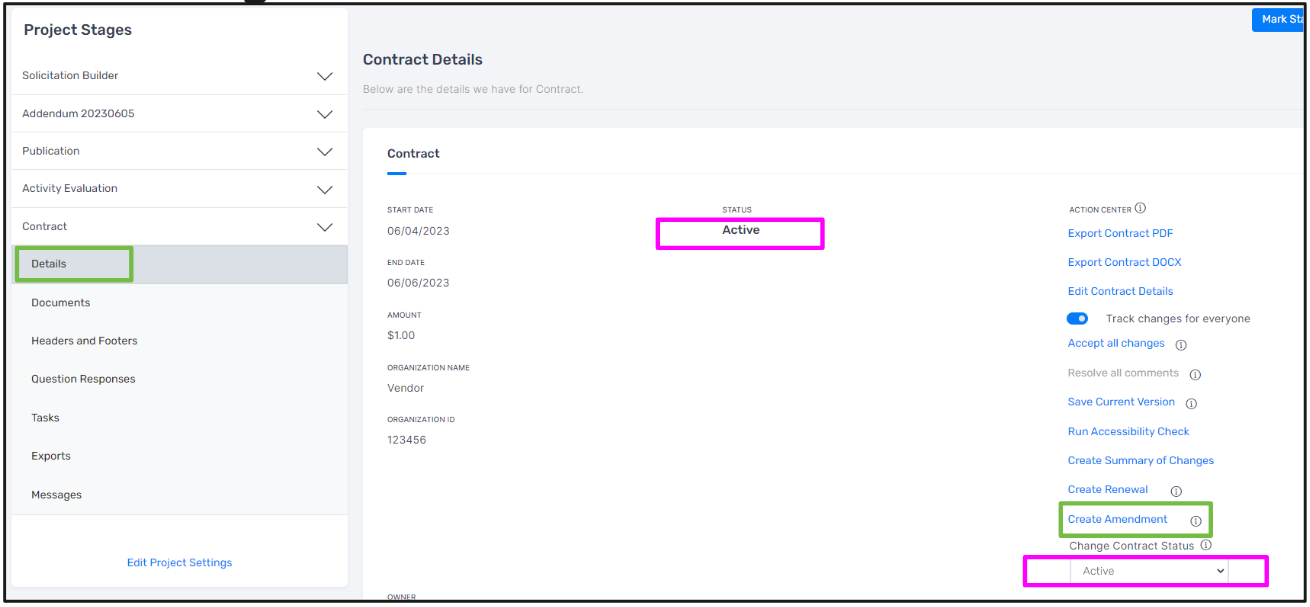
Task: Click info icon beside Action Center label
Action: (1141, 209)
